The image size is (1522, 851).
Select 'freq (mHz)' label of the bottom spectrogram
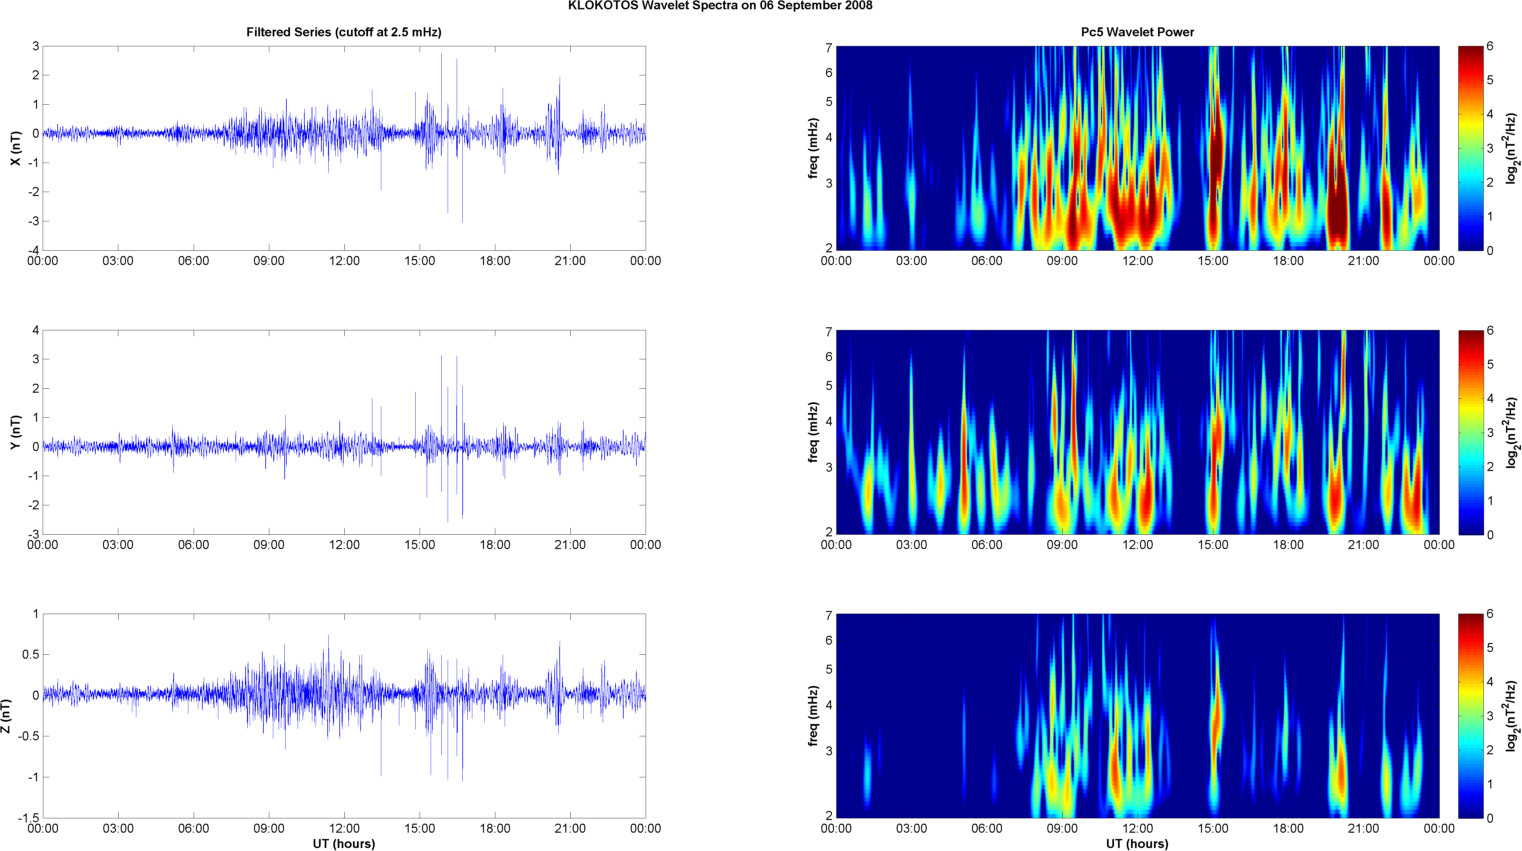pos(814,716)
